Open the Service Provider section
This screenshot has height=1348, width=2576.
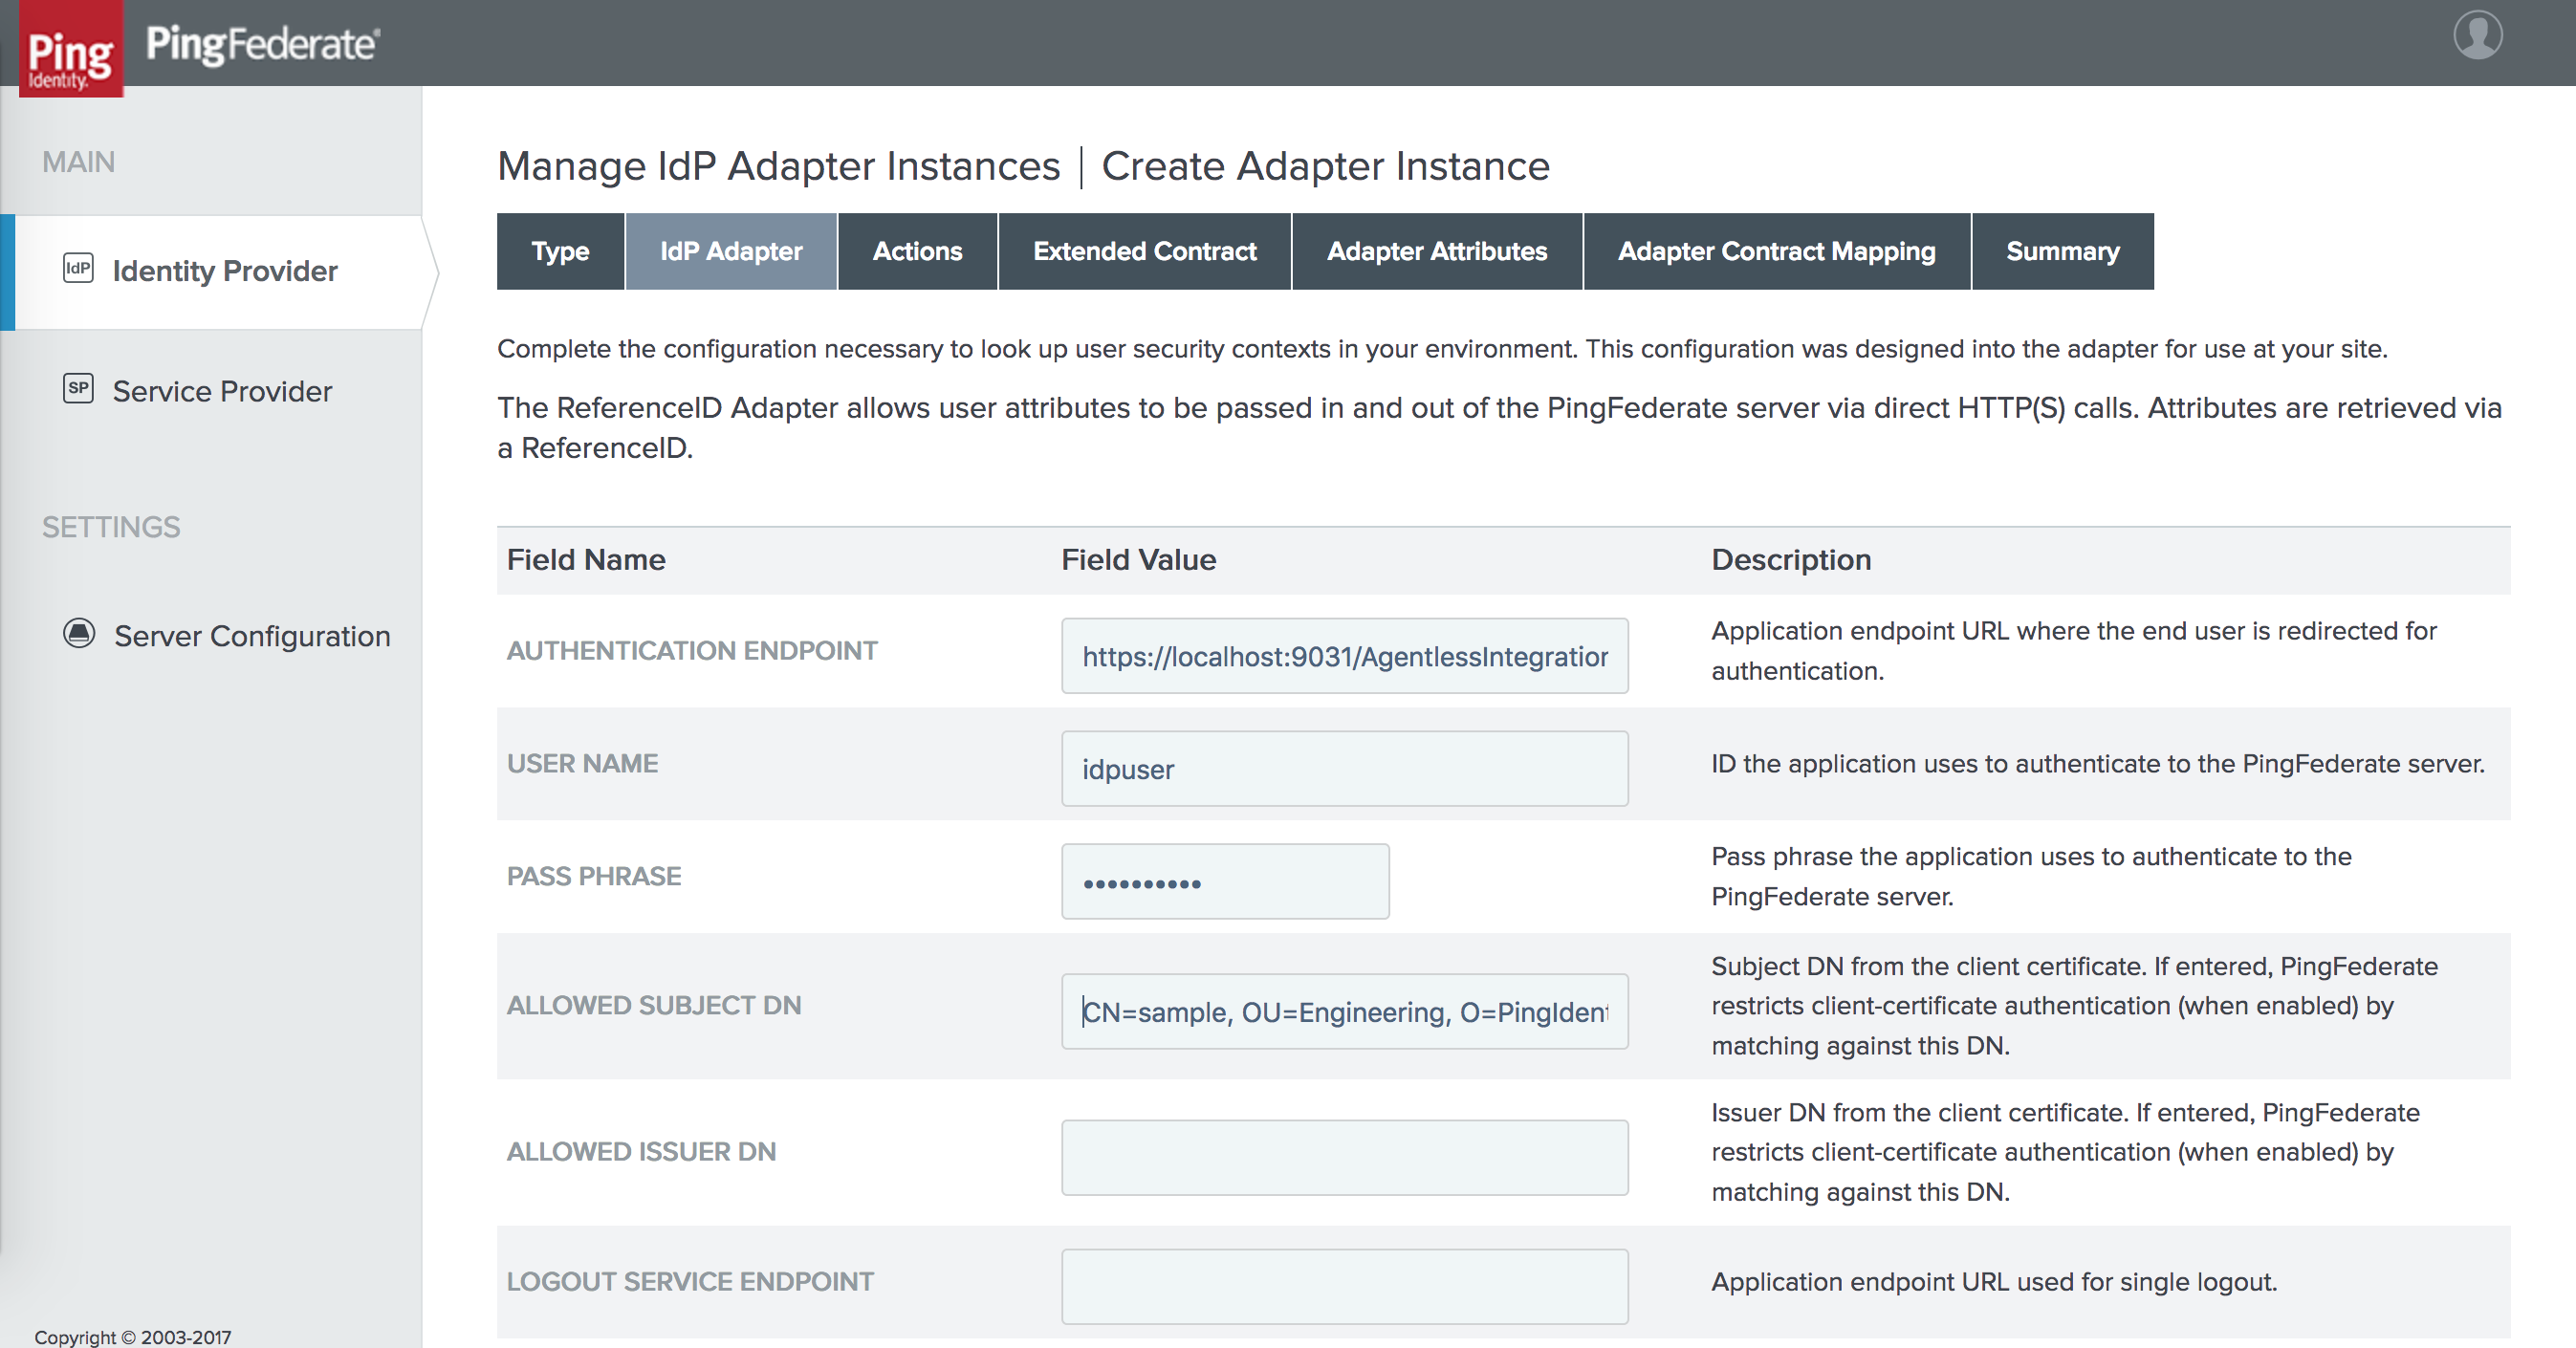221,391
